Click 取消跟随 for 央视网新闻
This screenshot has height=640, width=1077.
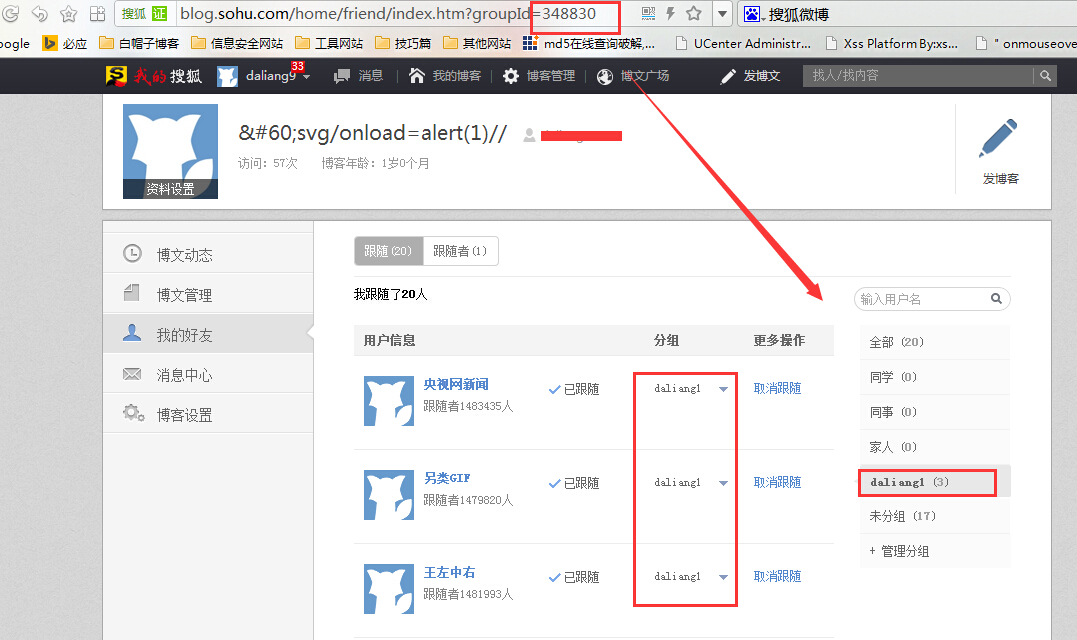coord(778,388)
